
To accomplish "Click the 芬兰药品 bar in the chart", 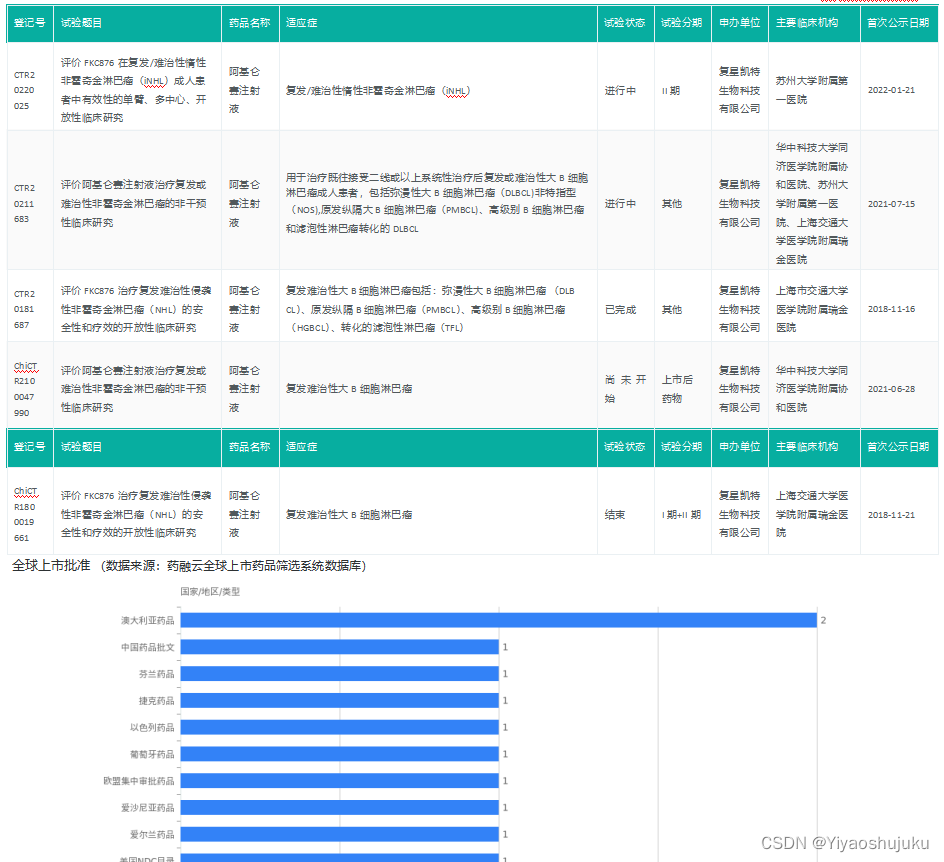I will pos(340,674).
